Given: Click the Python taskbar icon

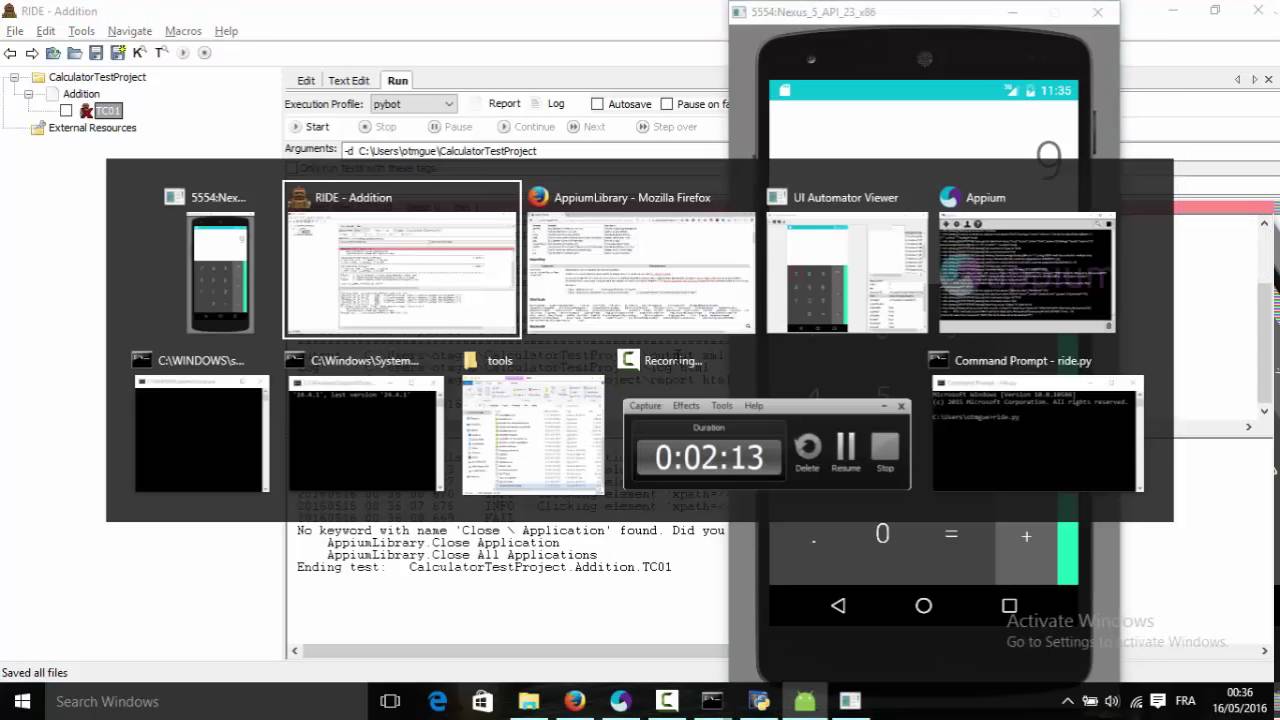Looking at the screenshot, I should (759, 701).
